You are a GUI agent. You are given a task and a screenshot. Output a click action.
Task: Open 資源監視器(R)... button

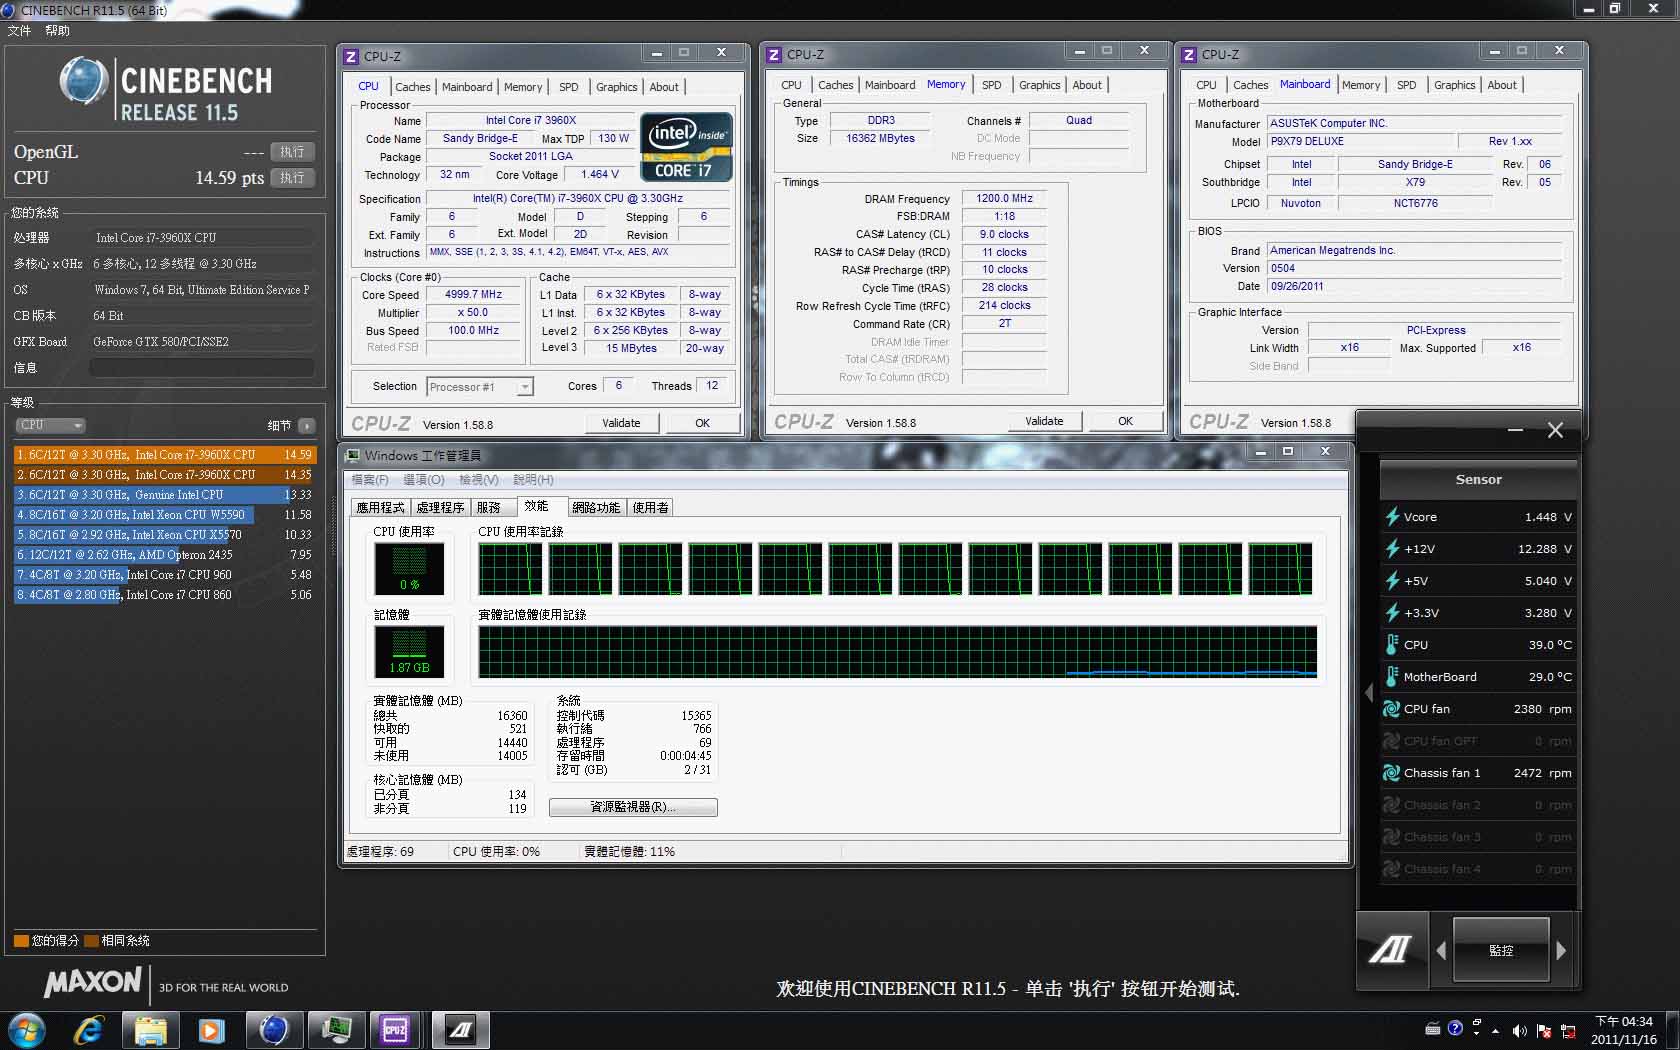point(633,807)
